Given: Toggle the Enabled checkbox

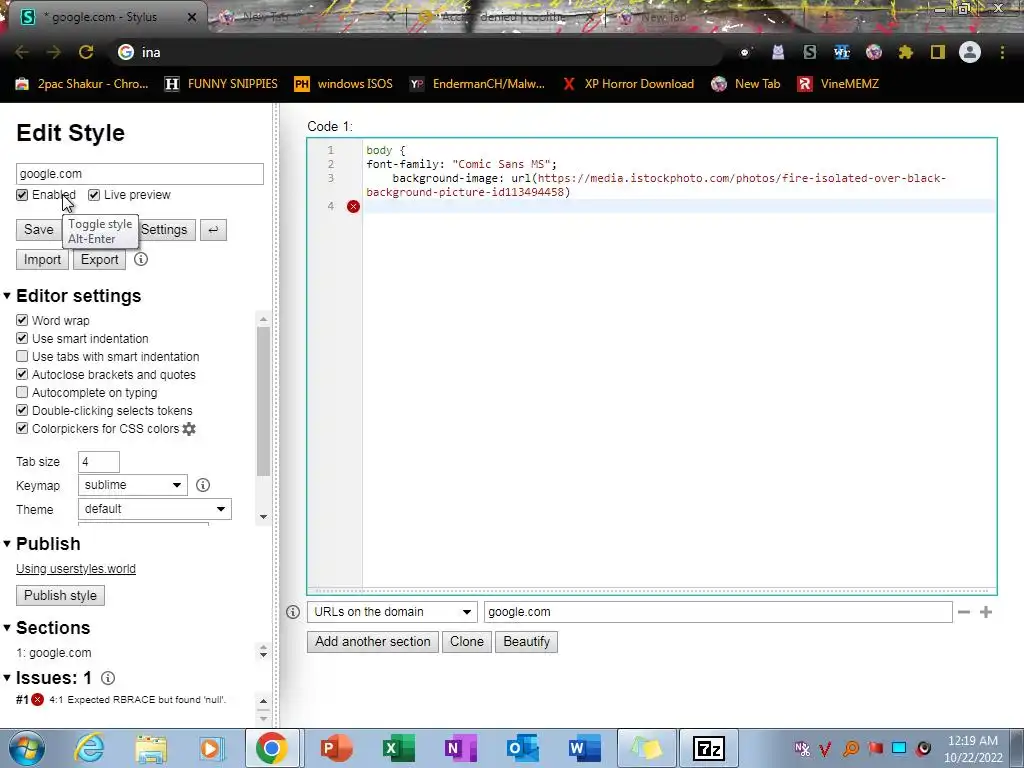Looking at the screenshot, I should click(22, 195).
